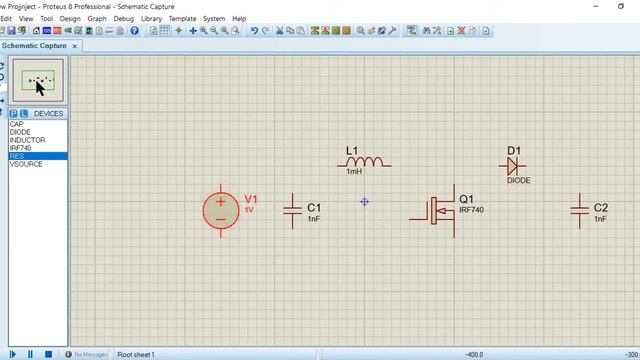Viewport: 640px width, 360px height.
Task: Open the No Messages status indicator
Action: tap(86, 355)
